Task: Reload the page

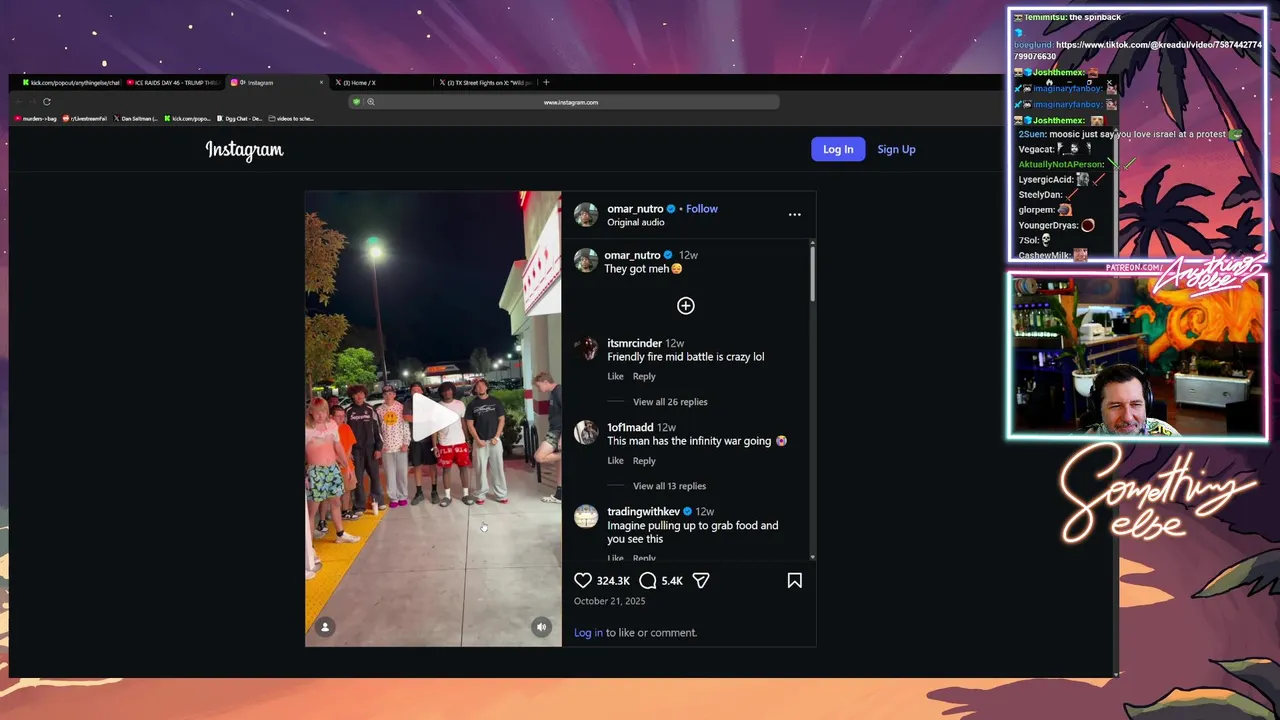Action: pos(46,102)
